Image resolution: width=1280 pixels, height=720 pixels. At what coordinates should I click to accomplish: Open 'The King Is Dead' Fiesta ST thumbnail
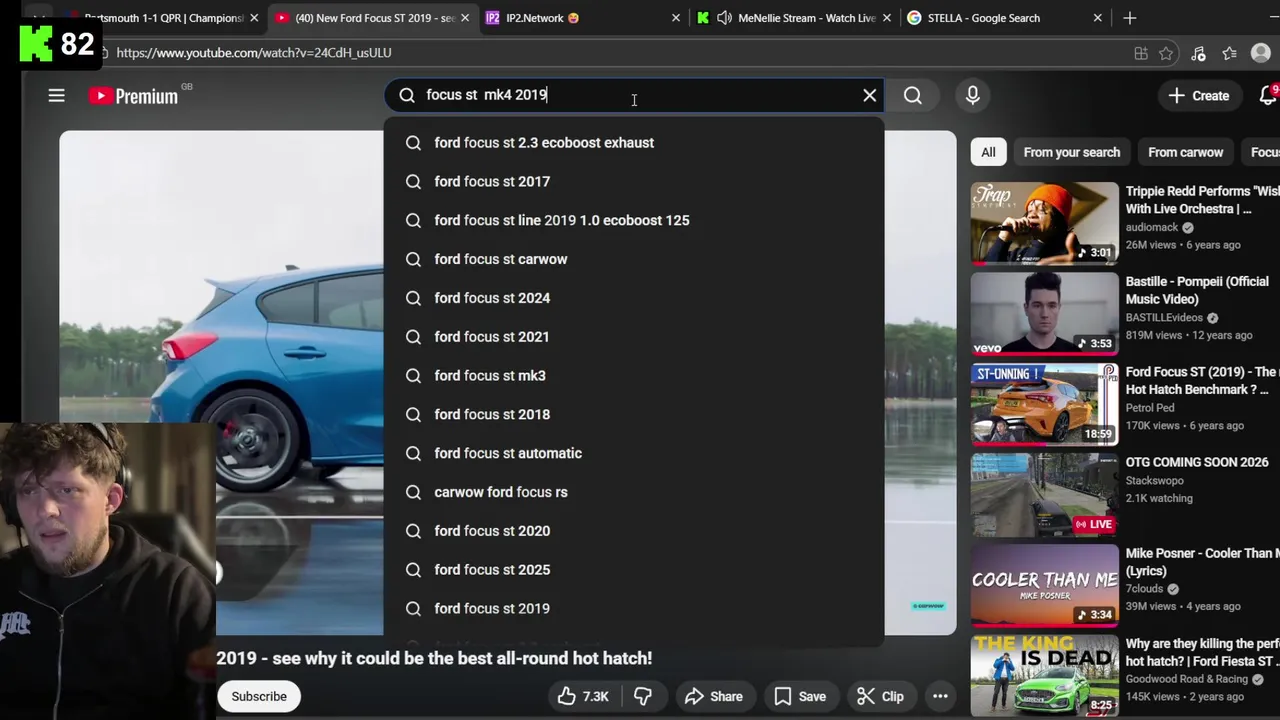1044,675
